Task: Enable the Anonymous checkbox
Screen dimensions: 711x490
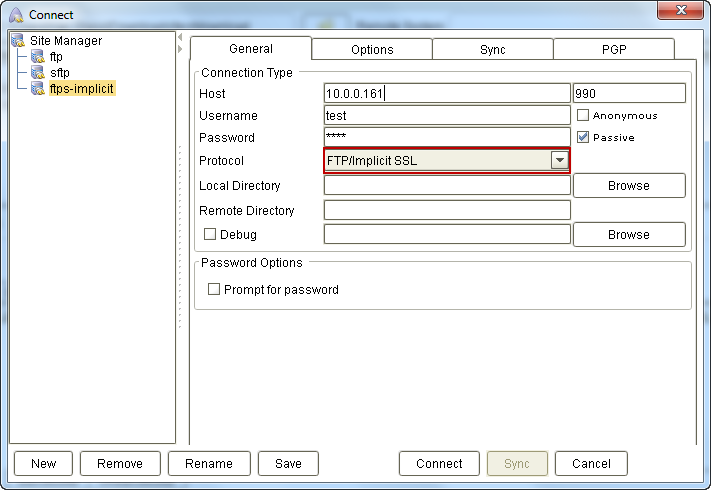Action: (583, 115)
